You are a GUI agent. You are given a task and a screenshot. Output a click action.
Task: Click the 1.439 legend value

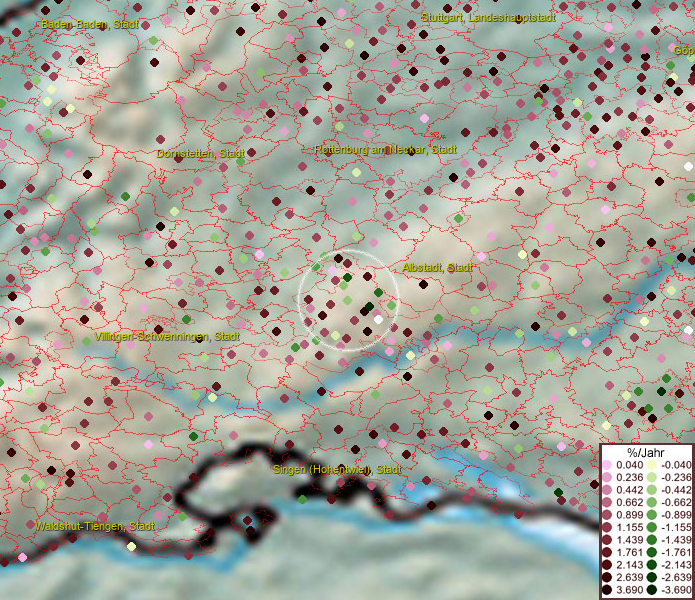[629, 540]
